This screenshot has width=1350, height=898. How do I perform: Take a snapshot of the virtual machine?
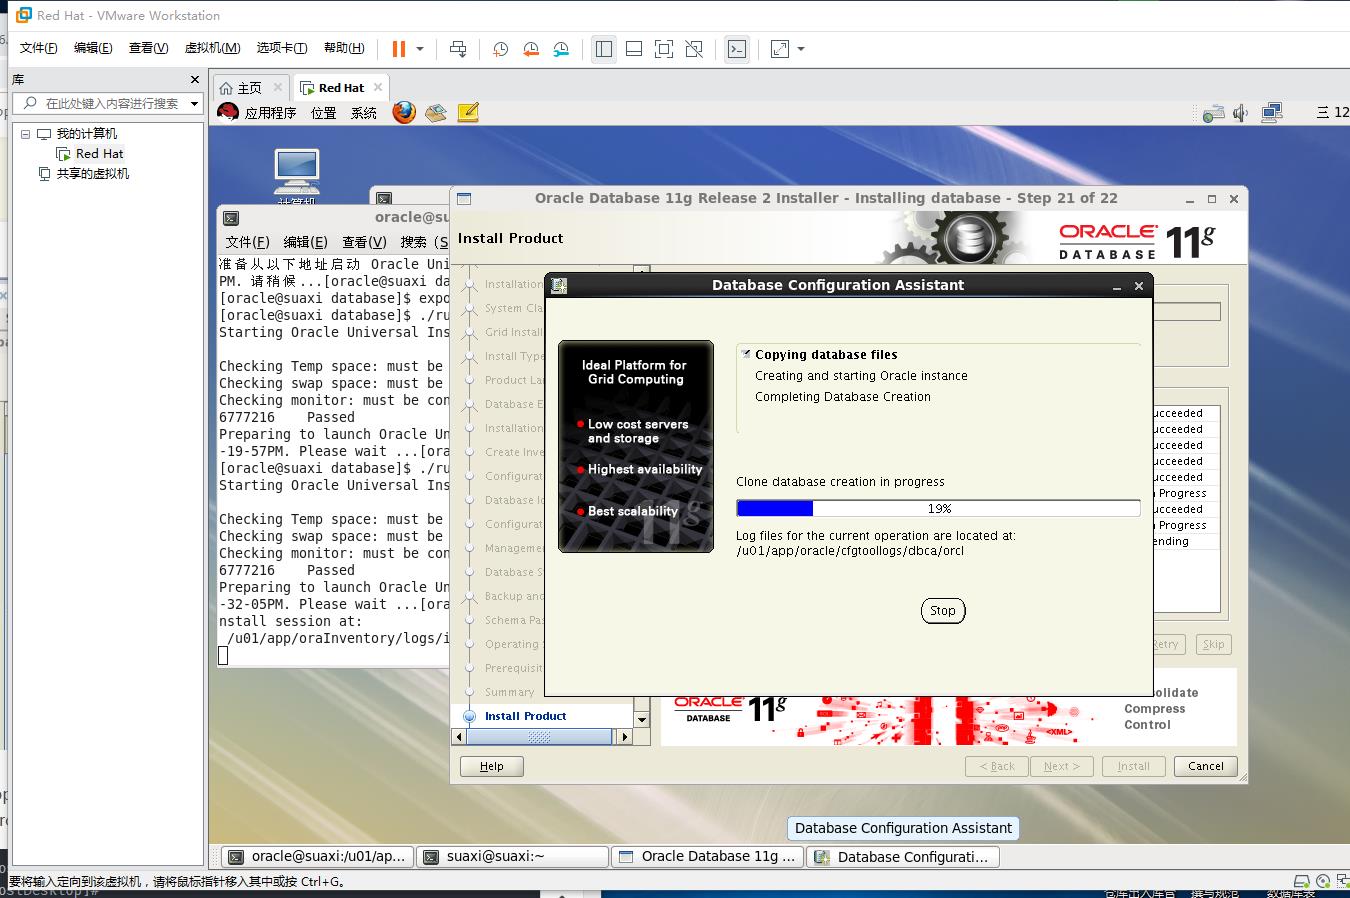500,49
